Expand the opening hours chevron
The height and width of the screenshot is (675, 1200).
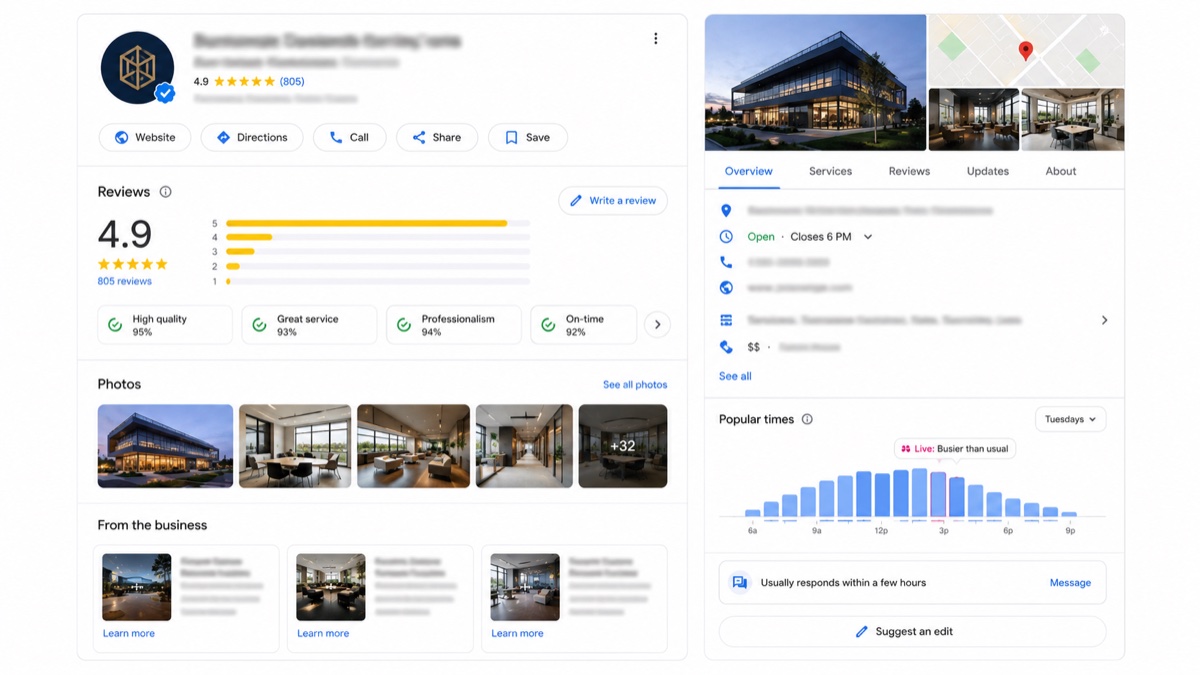coord(868,237)
